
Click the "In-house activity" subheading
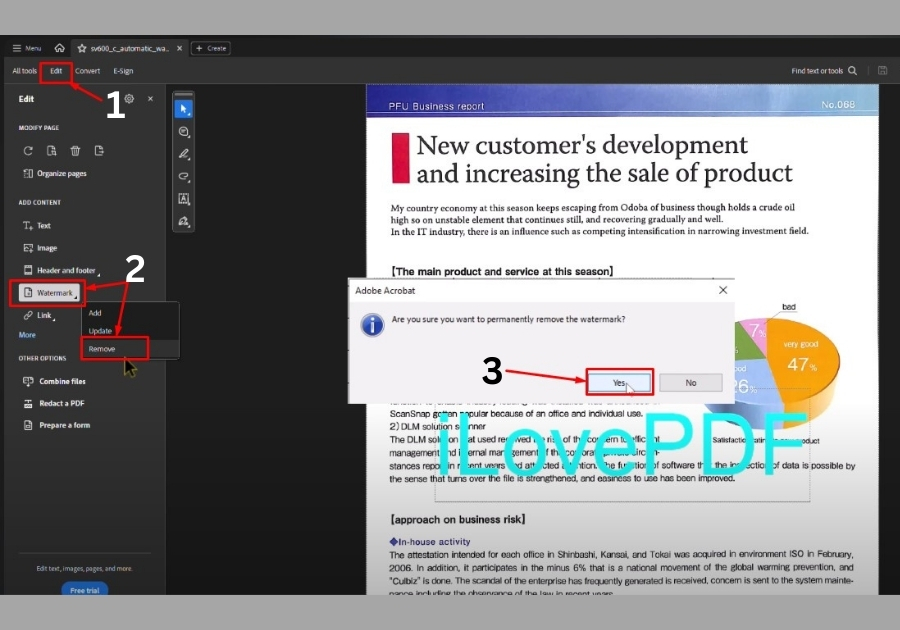click(x=430, y=542)
